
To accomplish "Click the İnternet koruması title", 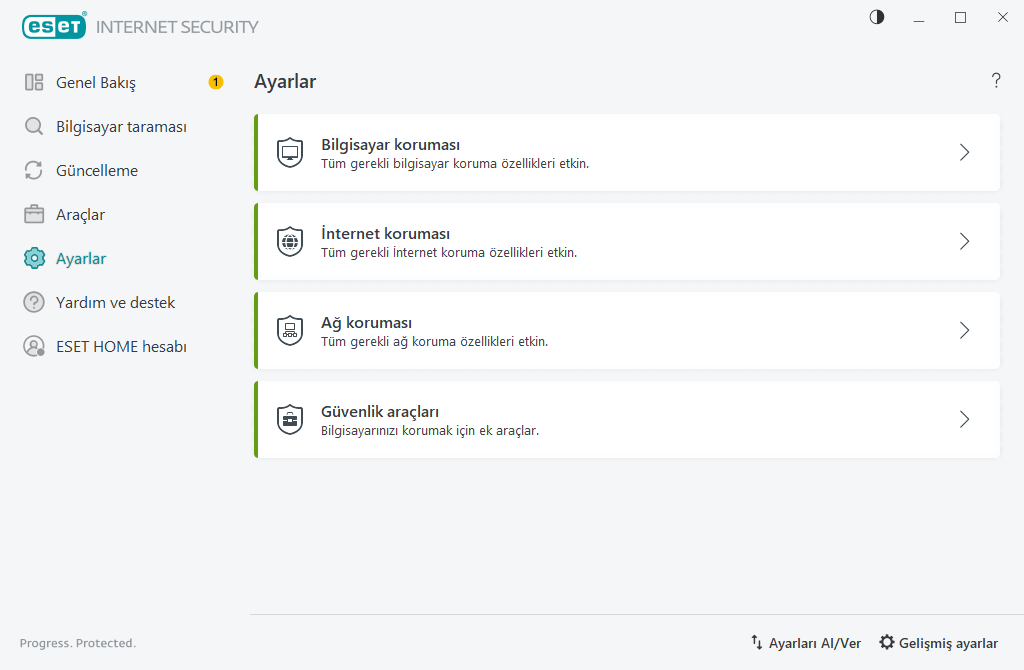I will tap(385, 233).
